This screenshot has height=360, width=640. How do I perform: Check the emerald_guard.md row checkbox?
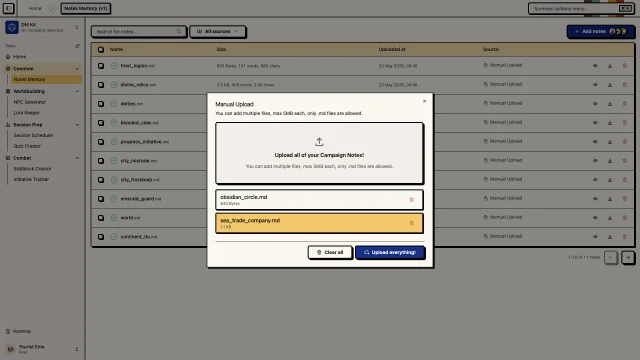pyautogui.click(x=101, y=199)
